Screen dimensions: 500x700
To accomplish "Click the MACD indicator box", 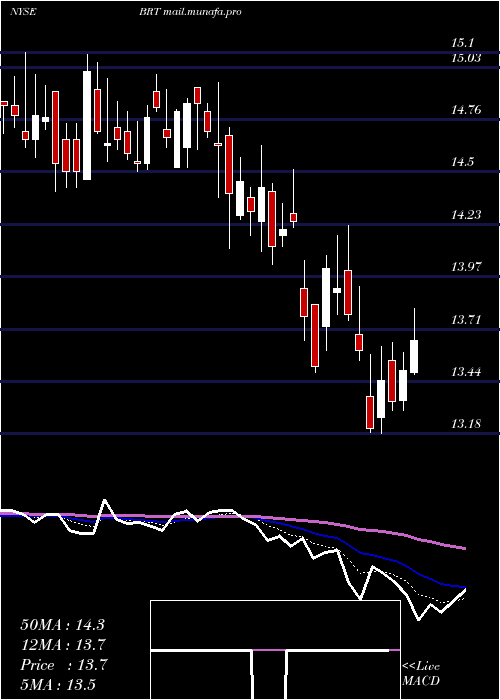I will point(275,650).
